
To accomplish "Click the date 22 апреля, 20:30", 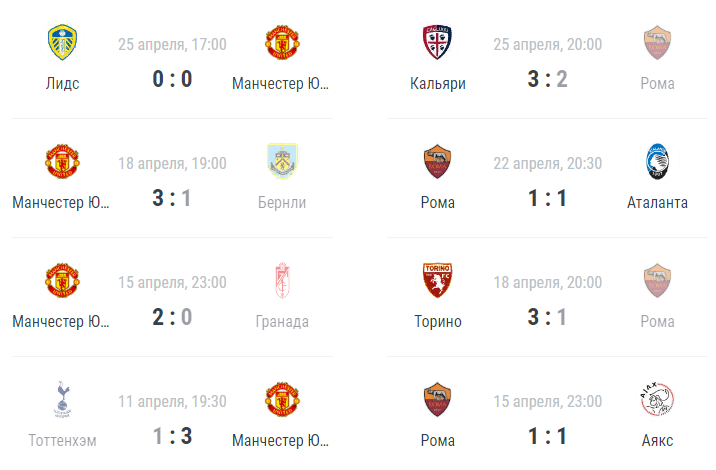I will pyautogui.click(x=547, y=164).
